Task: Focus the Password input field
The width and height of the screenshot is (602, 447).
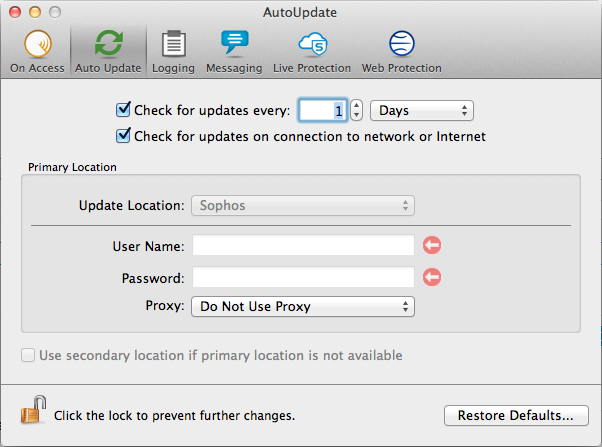Action: (303, 277)
